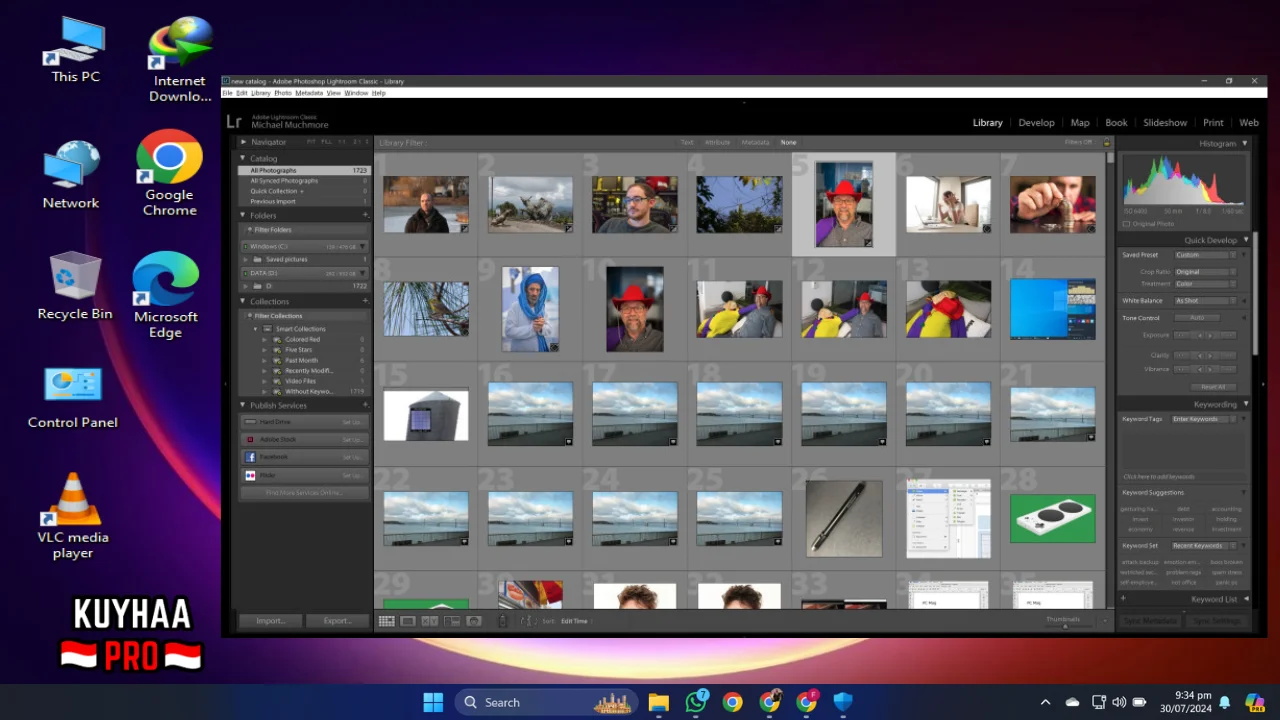The image size is (1280, 720).
Task: Open File Explorer from the taskbar
Action: (x=658, y=702)
